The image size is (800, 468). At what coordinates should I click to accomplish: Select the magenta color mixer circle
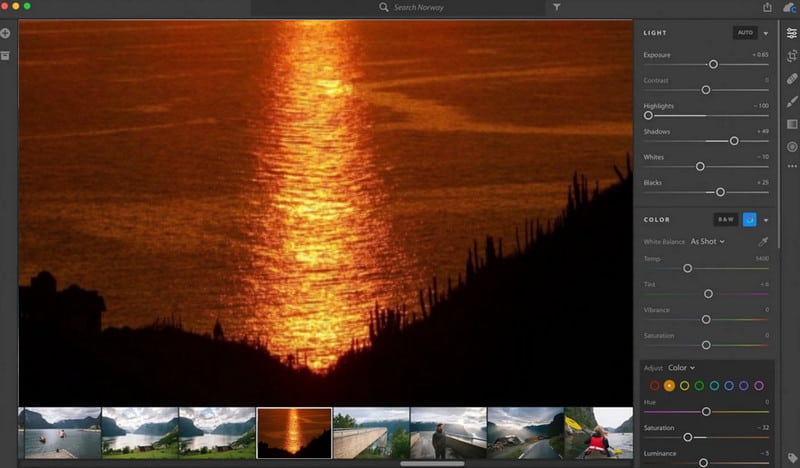(x=759, y=386)
